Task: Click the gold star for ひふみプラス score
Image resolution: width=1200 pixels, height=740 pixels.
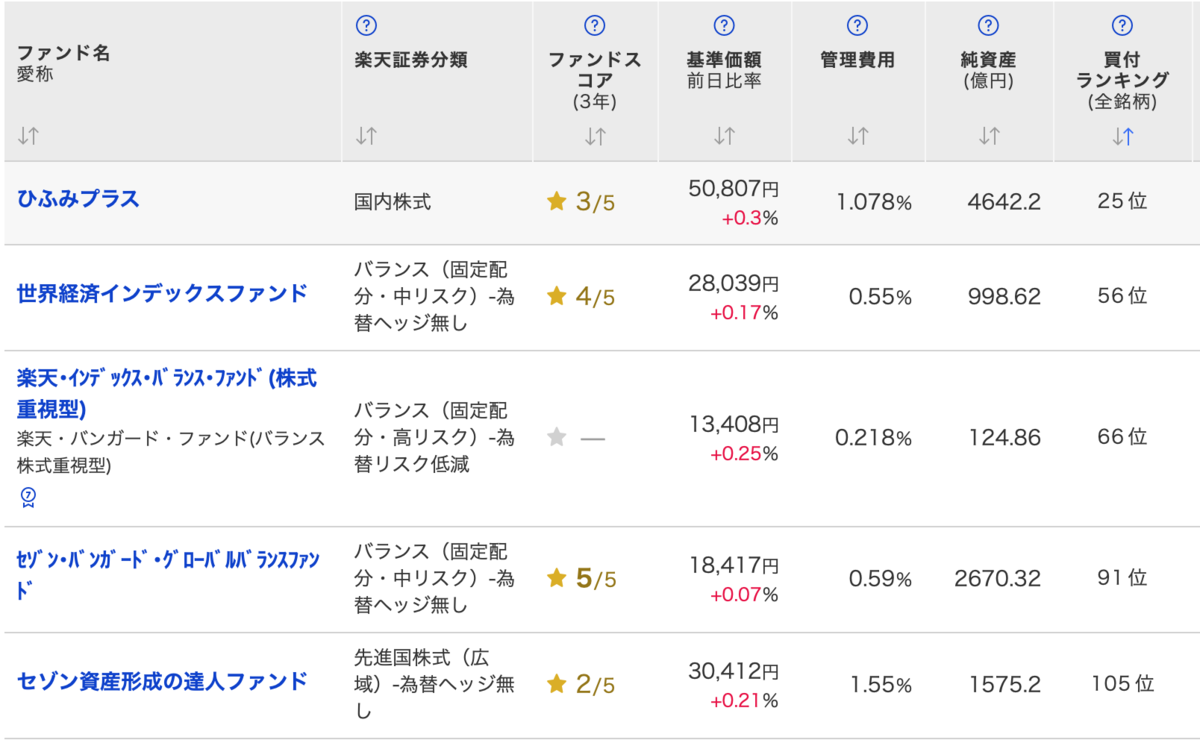Action: pos(557,202)
